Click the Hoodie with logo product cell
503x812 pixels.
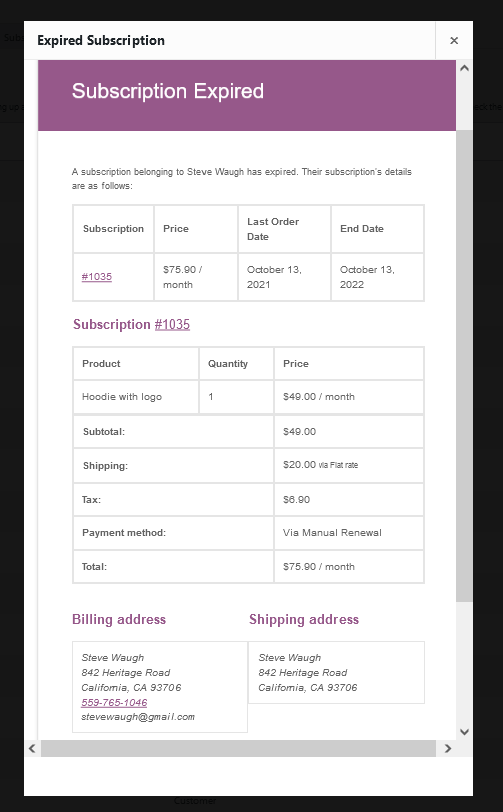[x=136, y=397]
